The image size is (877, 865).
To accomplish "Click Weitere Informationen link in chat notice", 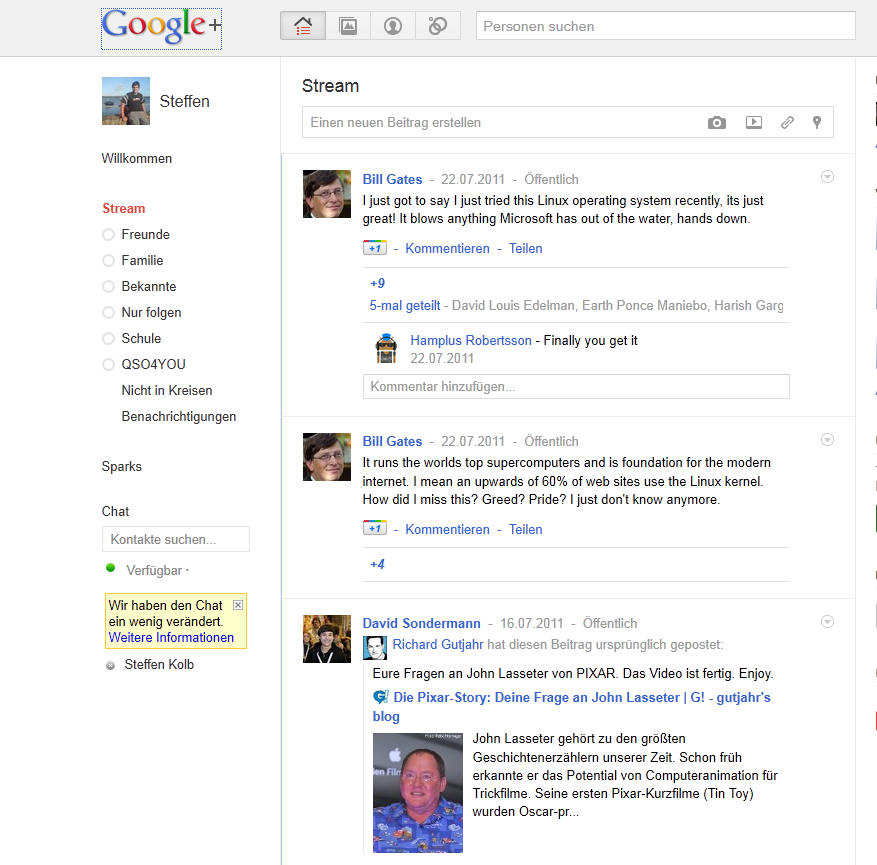I will (x=171, y=637).
